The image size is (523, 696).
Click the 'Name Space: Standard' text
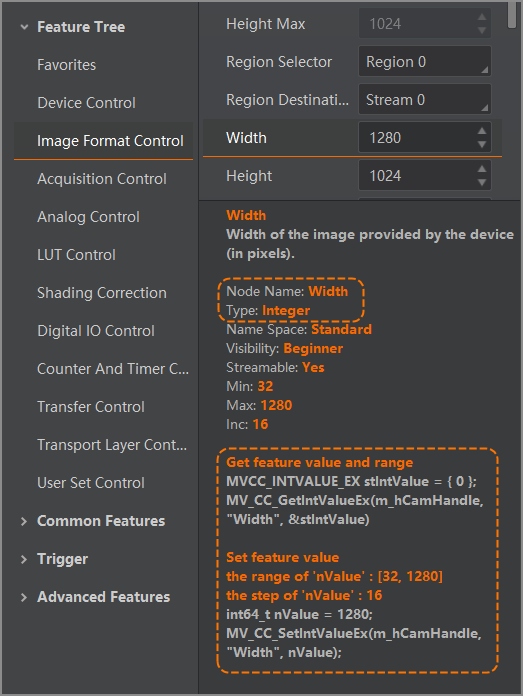(x=299, y=329)
